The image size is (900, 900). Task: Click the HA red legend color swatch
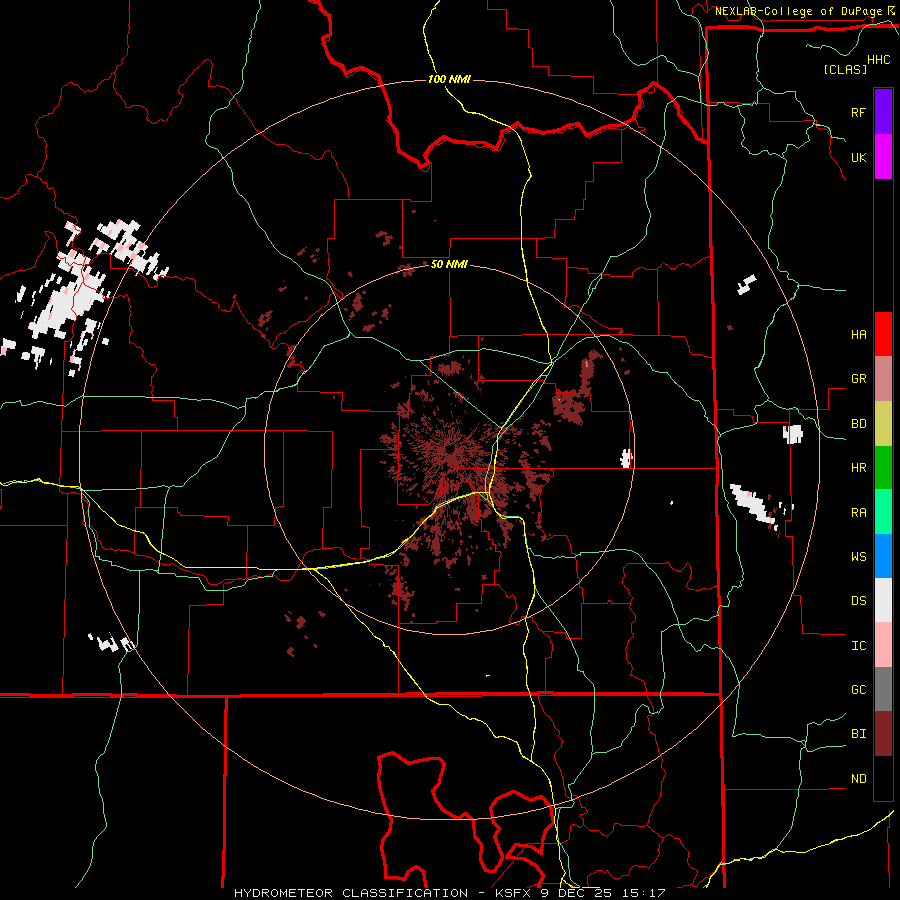(883, 334)
